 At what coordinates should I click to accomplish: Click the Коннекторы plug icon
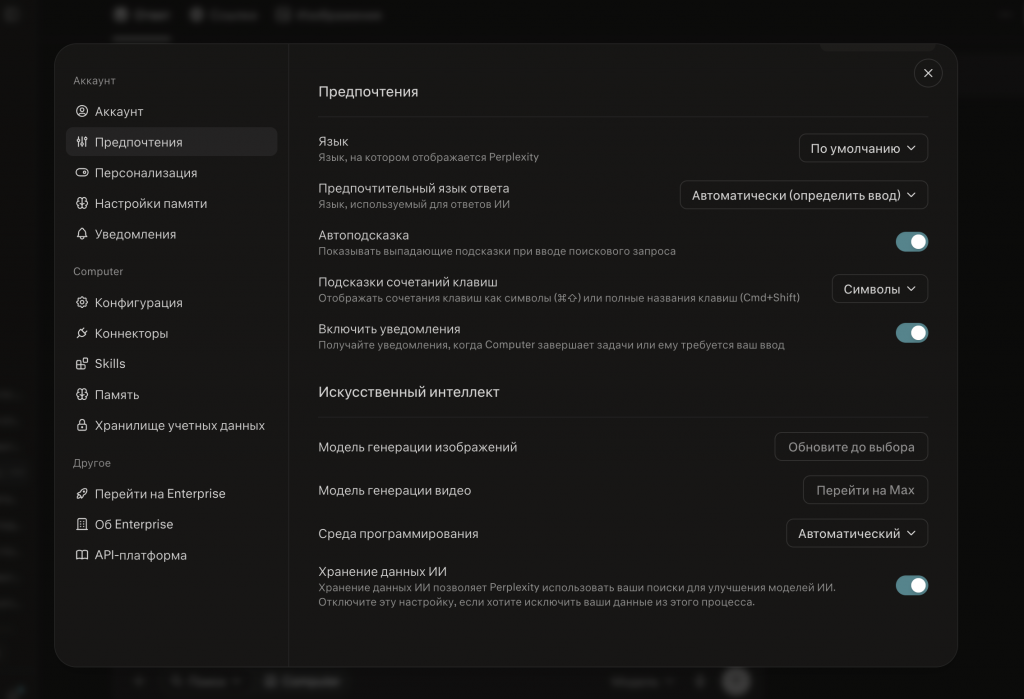pyautogui.click(x=82, y=333)
